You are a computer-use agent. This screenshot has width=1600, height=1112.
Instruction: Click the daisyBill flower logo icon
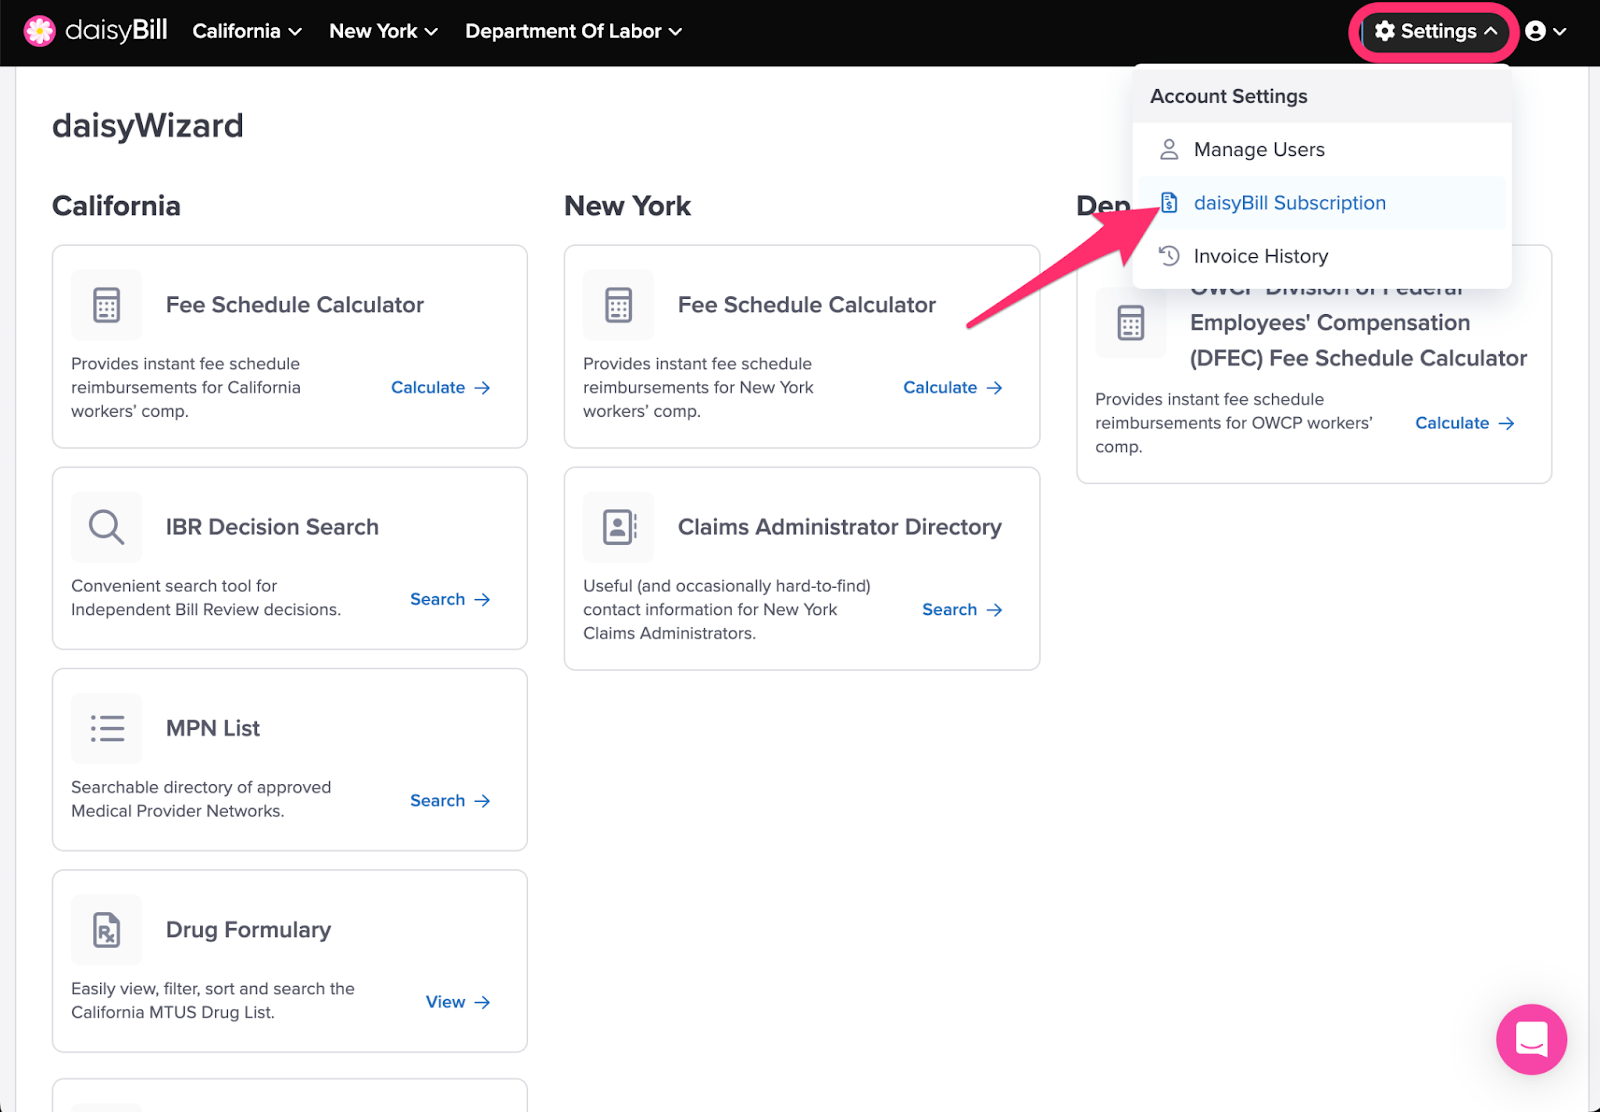click(x=39, y=31)
